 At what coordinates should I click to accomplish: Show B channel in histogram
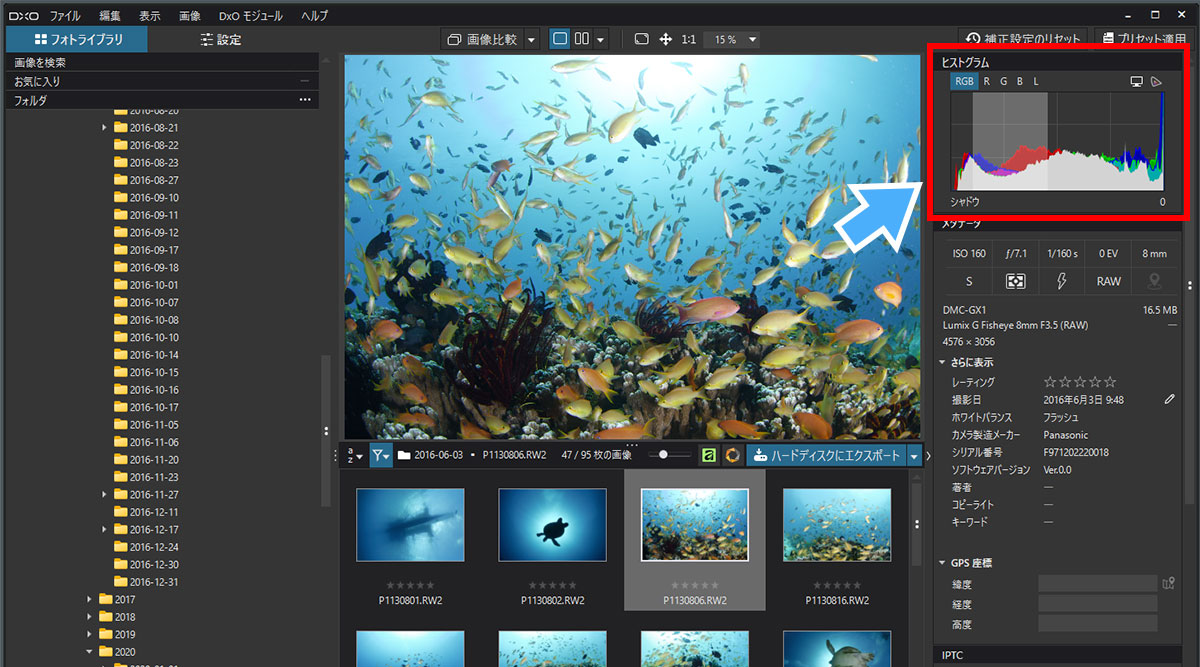pos(1020,81)
